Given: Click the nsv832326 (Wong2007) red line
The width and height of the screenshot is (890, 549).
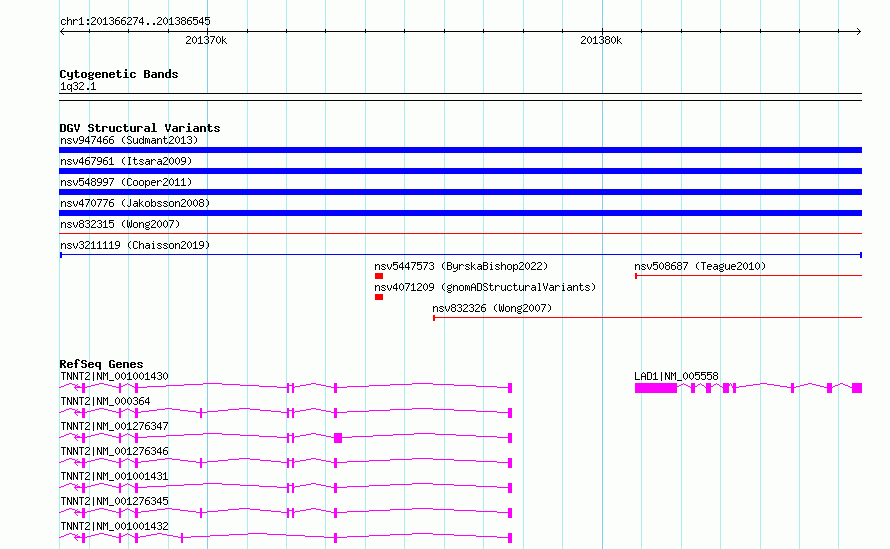Looking at the screenshot, I should pos(648,318).
